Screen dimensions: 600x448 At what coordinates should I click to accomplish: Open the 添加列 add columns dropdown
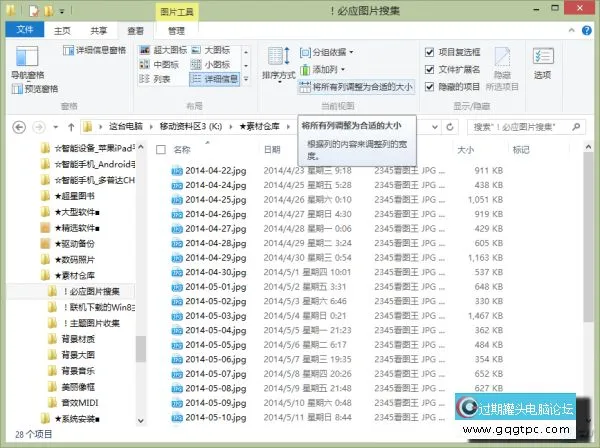click(323, 69)
